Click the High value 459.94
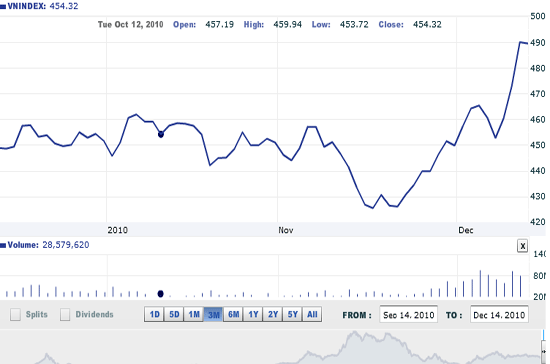This screenshot has height=364, width=550. click(287, 25)
